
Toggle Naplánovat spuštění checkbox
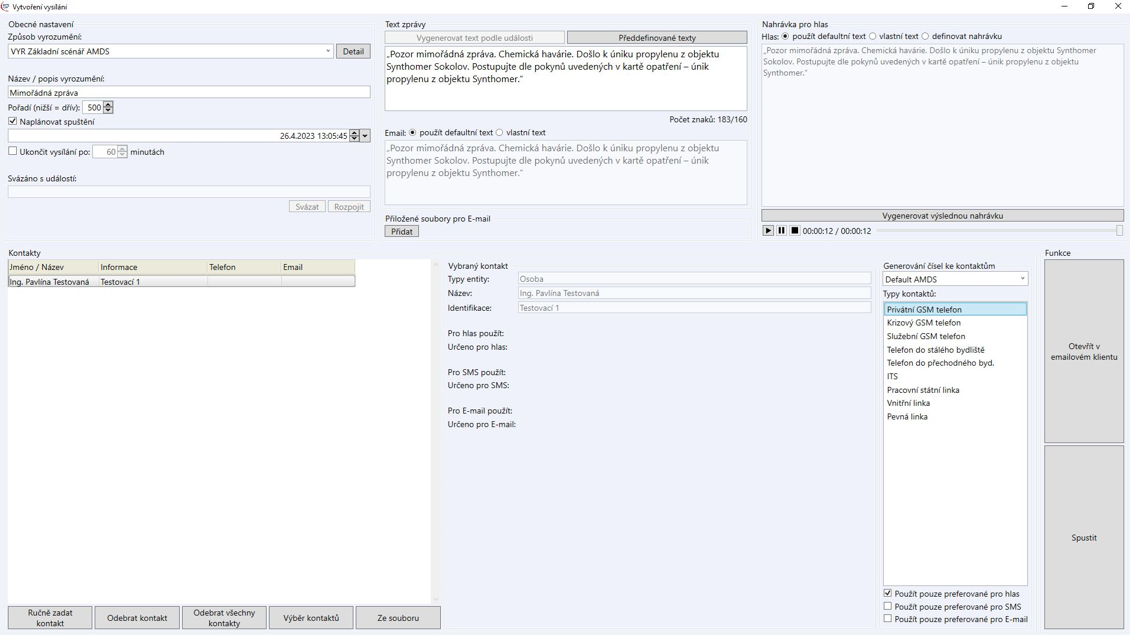tap(13, 121)
